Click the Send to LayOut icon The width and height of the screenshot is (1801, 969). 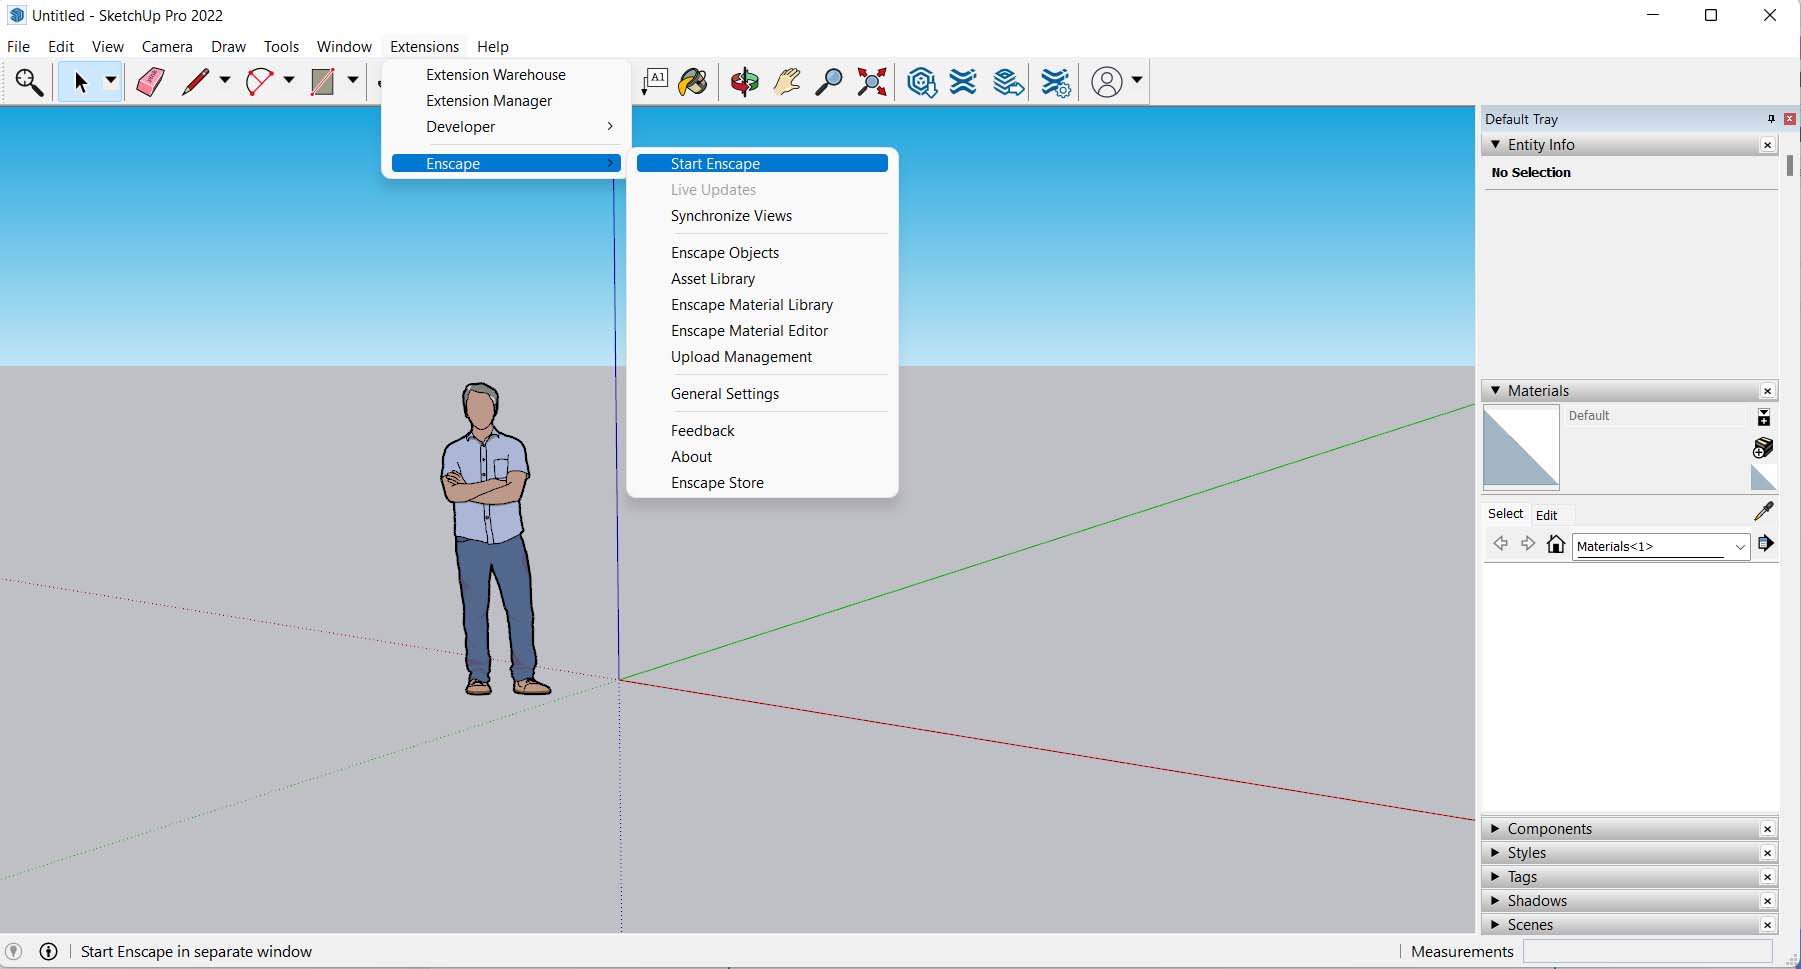pos(1008,82)
